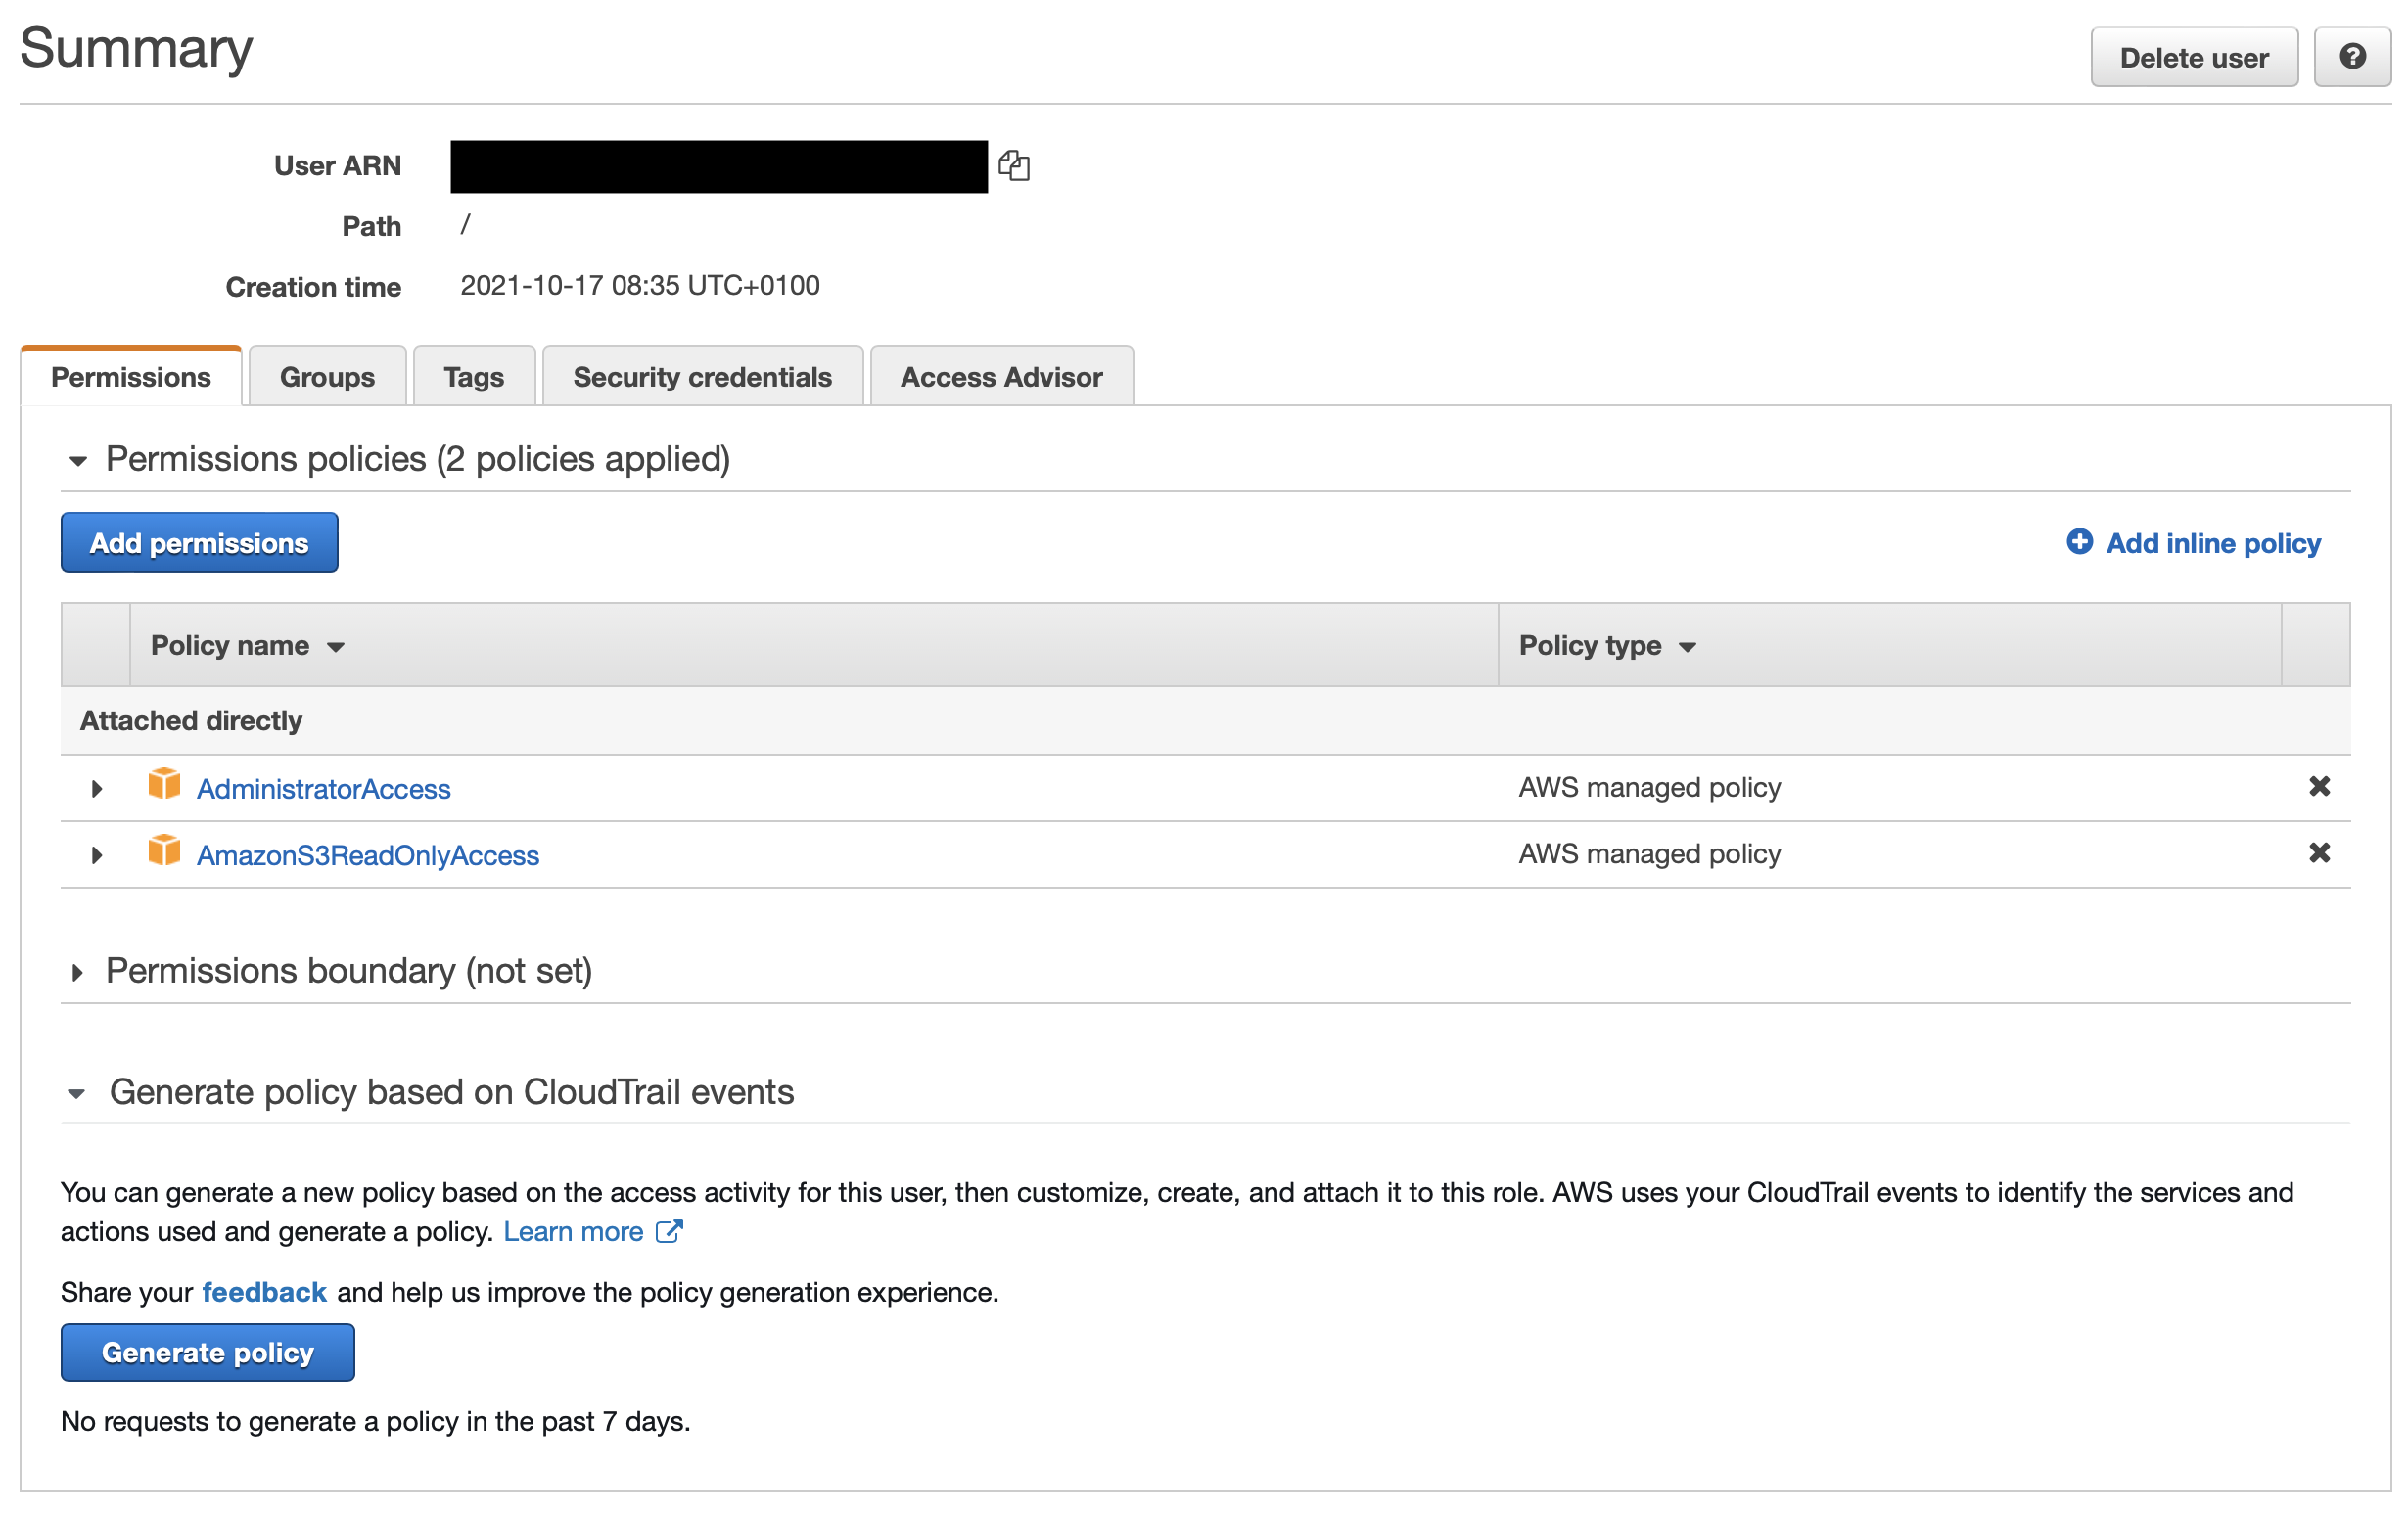Click the Add permissions button
The width and height of the screenshot is (2408, 1515).
[199, 543]
